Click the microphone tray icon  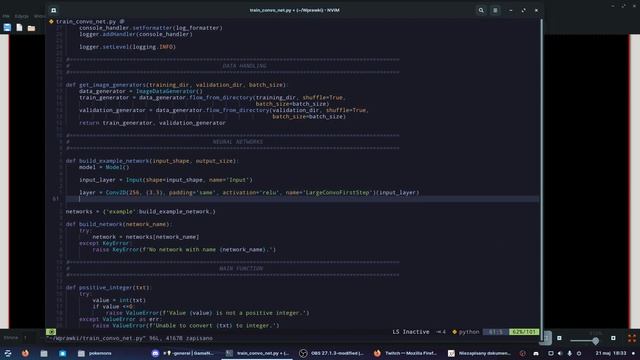(x=569, y=353)
